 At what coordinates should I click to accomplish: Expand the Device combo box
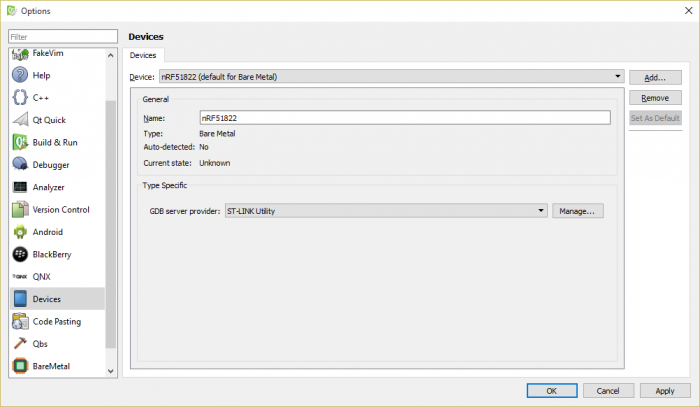click(x=392, y=76)
